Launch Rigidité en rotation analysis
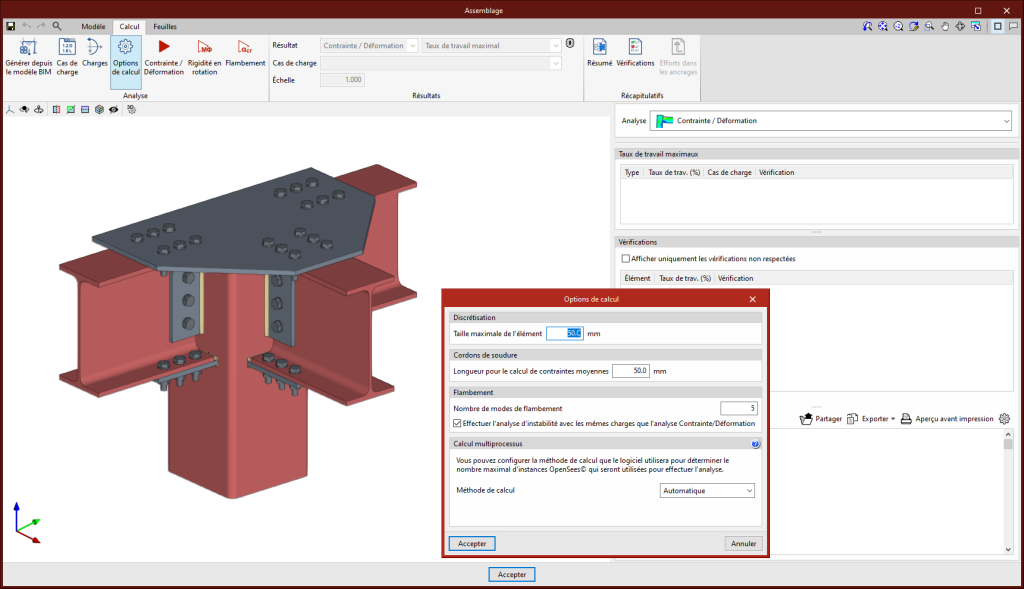Viewport: 1024px width, 589px height. click(x=205, y=55)
